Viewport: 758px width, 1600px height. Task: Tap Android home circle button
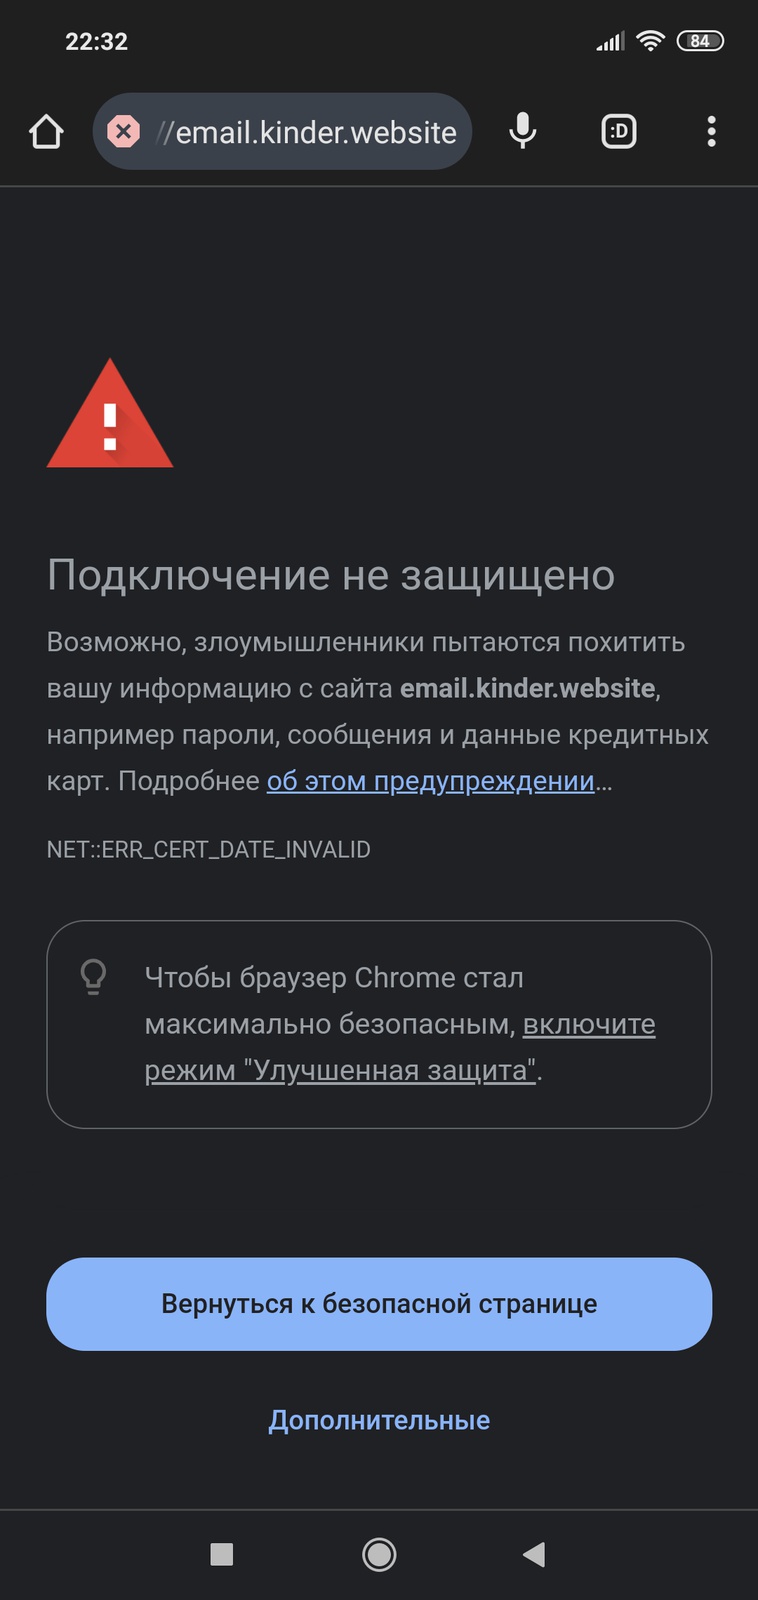pyautogui.click(x=379, y=1554)
